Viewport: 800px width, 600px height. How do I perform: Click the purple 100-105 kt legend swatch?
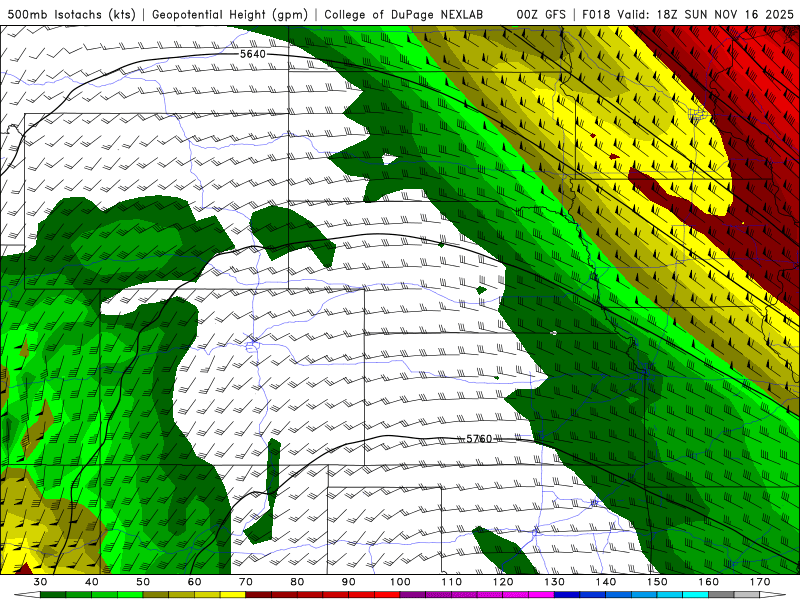413,595
